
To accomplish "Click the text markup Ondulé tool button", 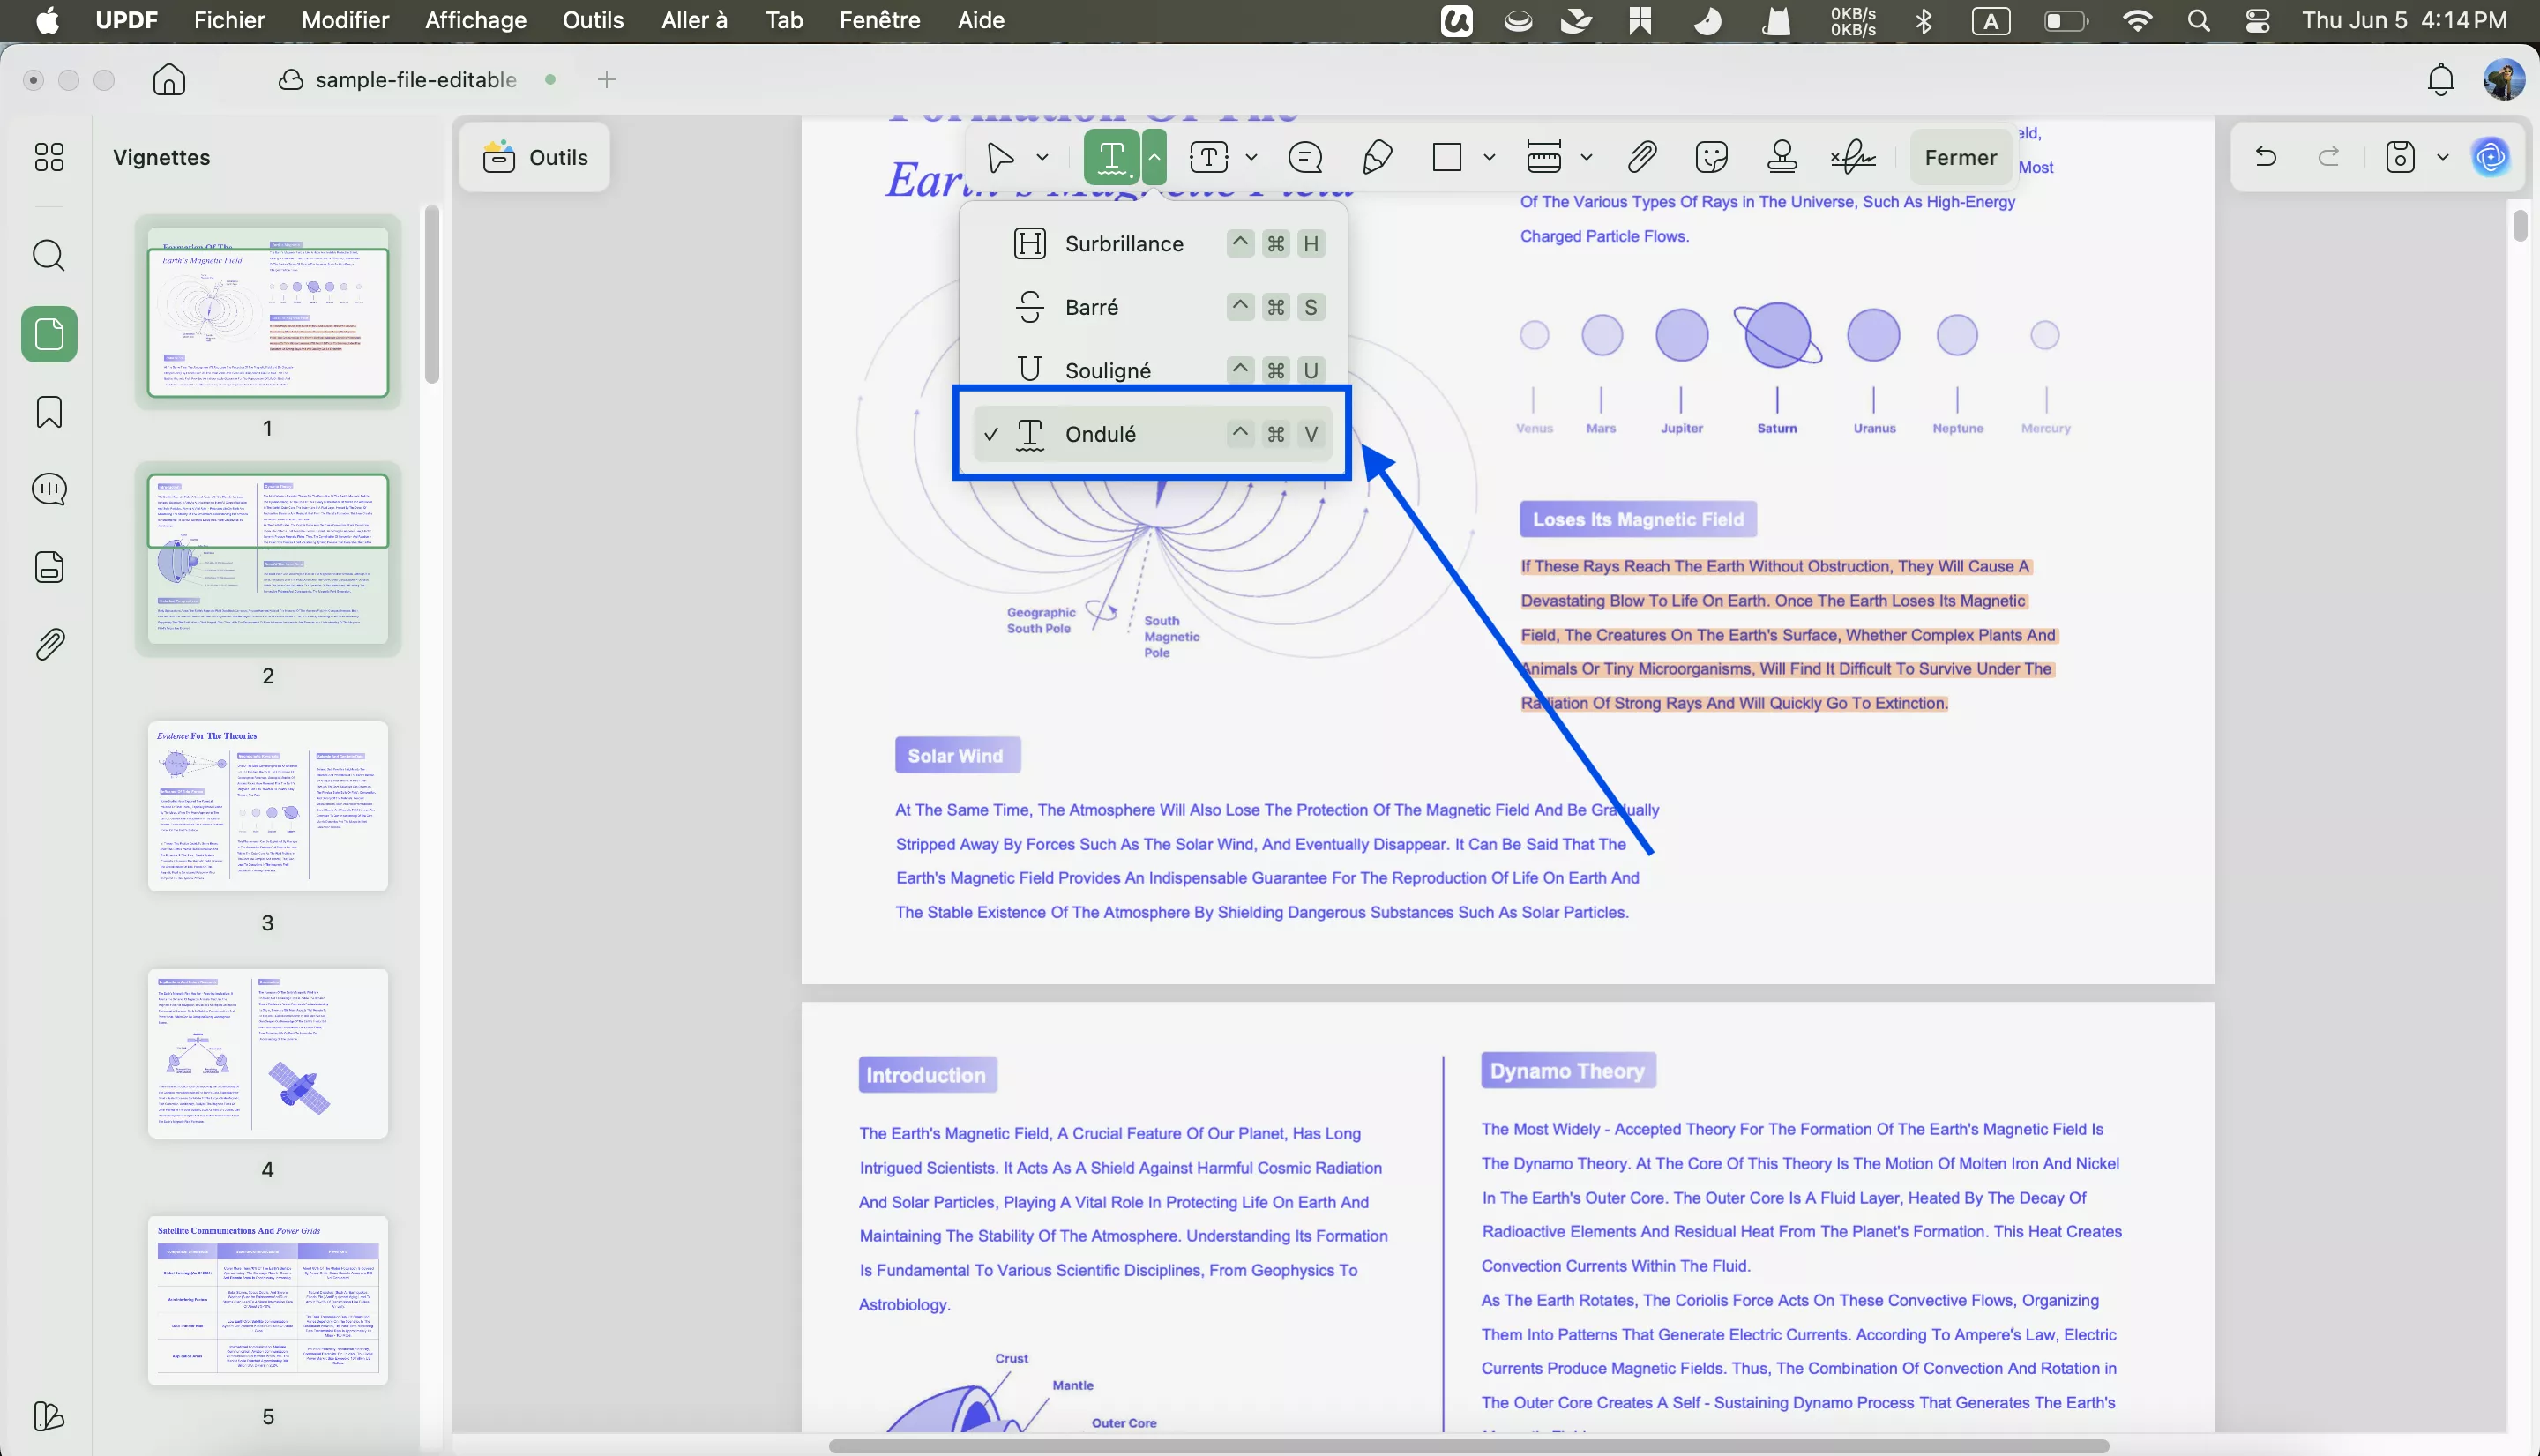I will click(x=1111, y=157).
